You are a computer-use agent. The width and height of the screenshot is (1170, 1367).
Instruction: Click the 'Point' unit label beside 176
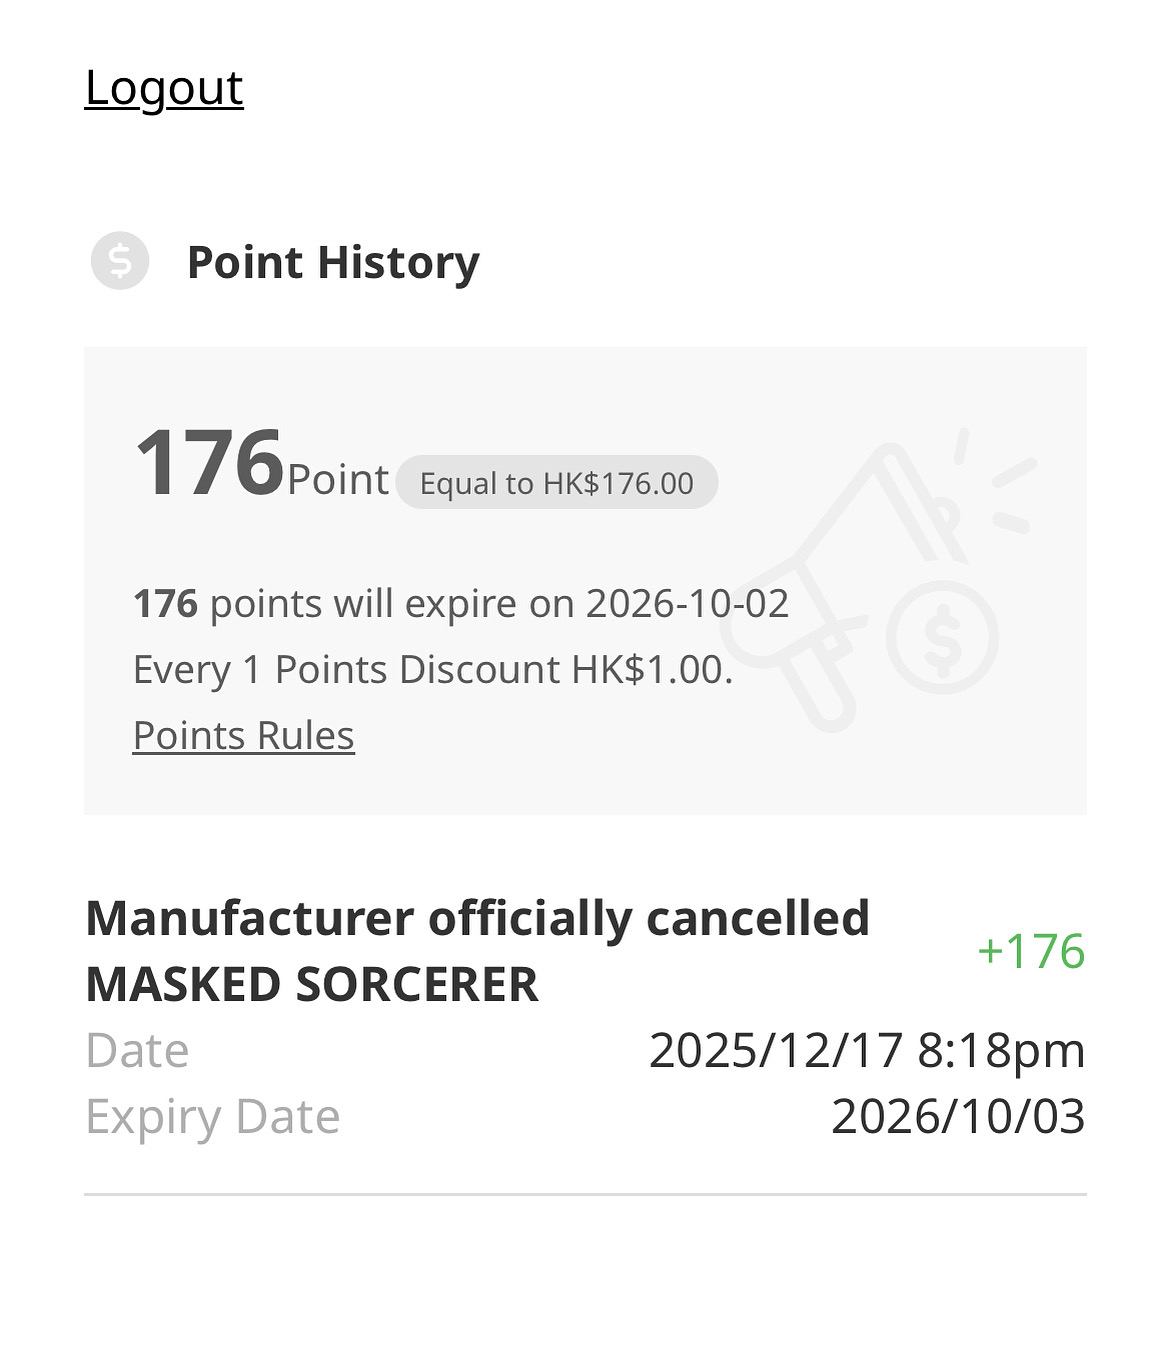(x=338, y=480)
